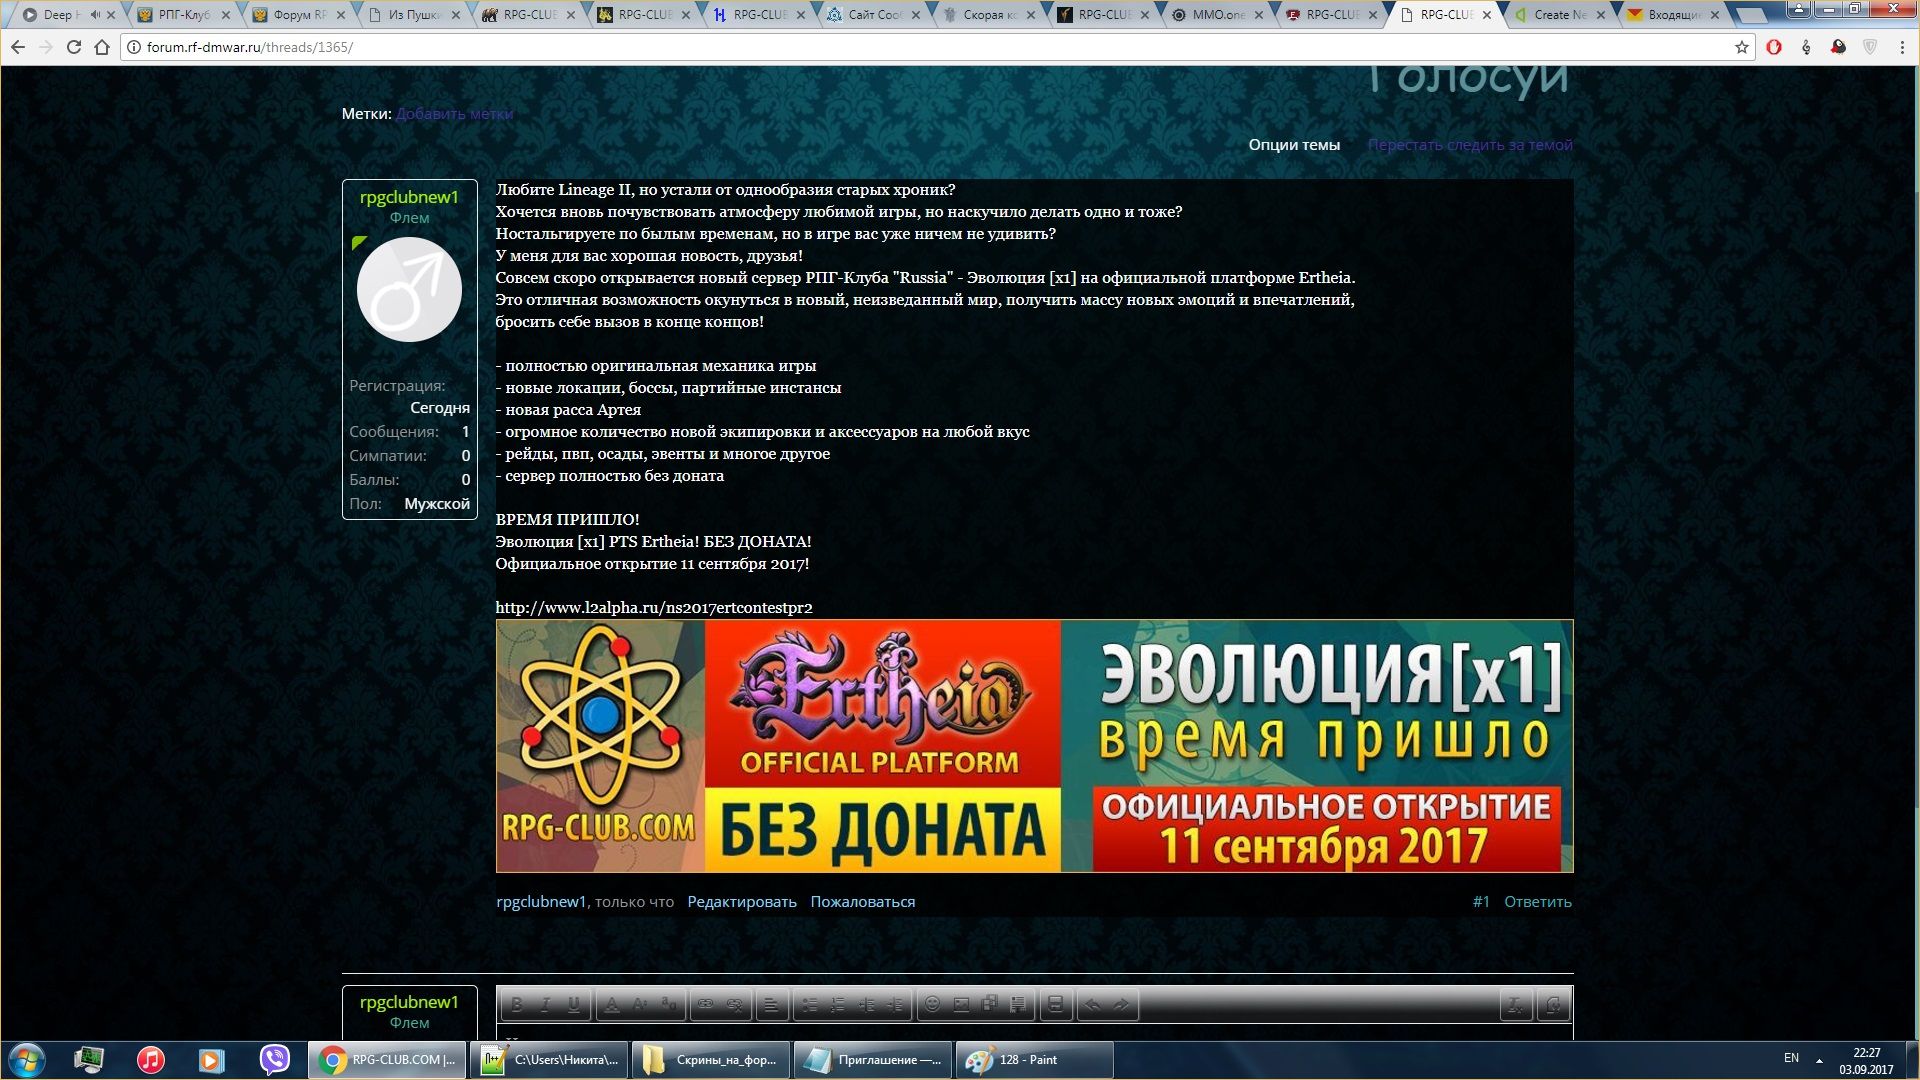1920x1080 pixels.
Task: Insert media via editor toolbar
Action: click(x=990, y=1005)
